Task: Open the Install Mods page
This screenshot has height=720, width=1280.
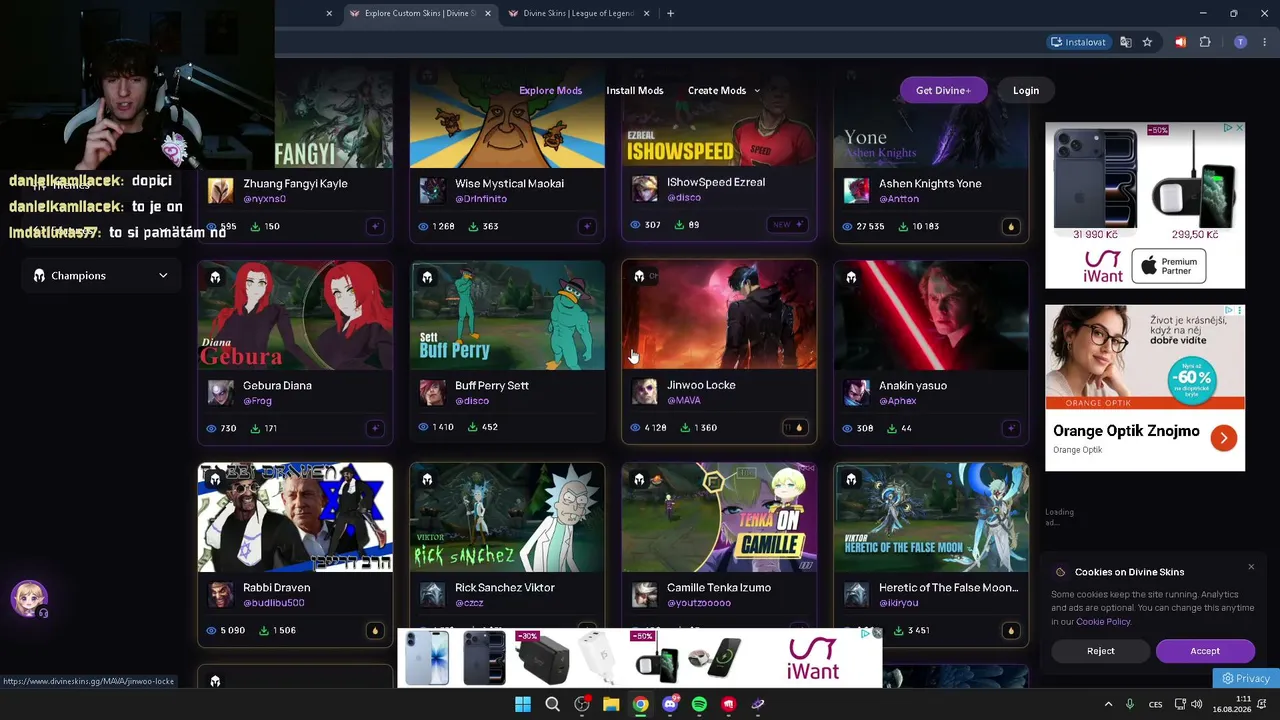Action: coord(635,90)
